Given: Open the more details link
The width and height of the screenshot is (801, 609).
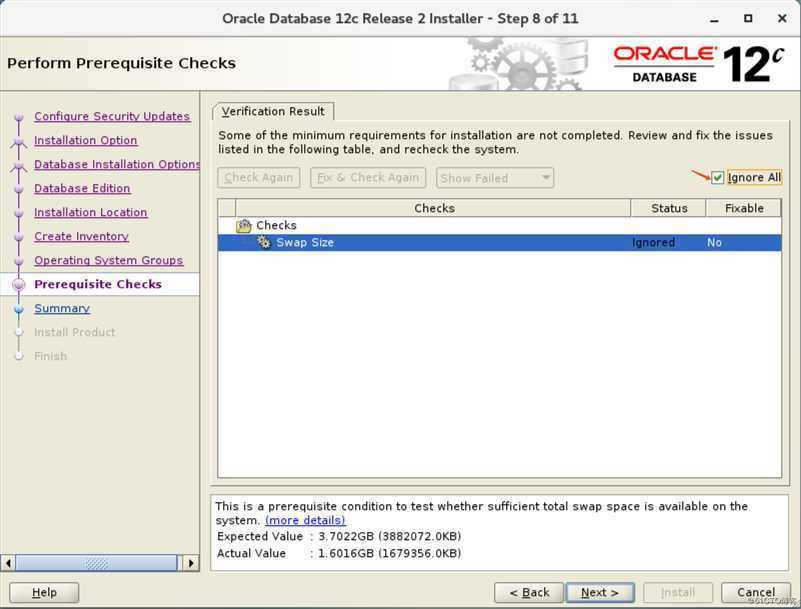Looking at the screenshot, I should click(x=305, y=520).
